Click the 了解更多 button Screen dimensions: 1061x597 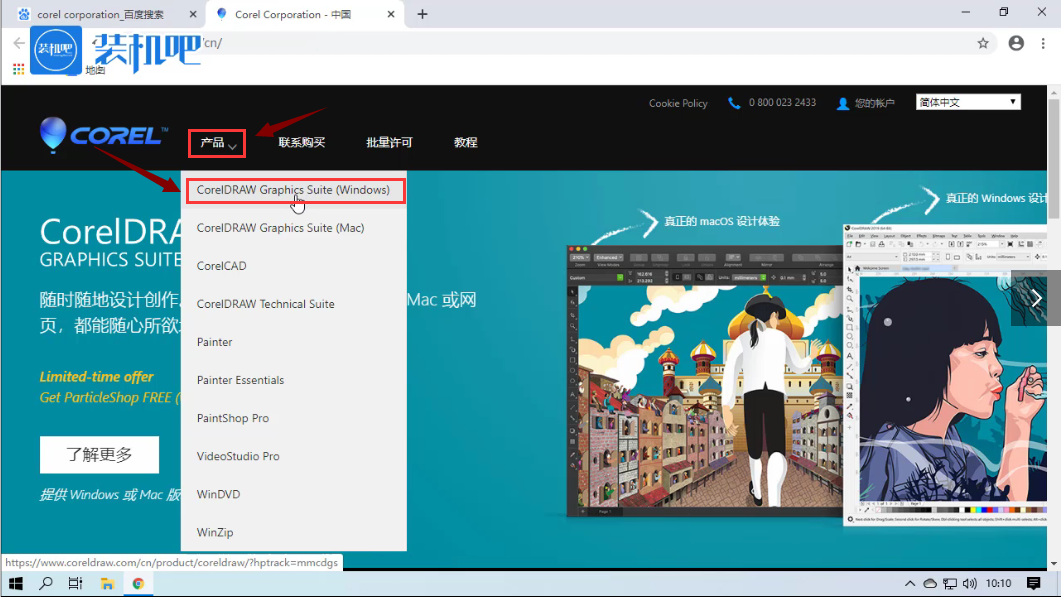[x=99, y=454]
